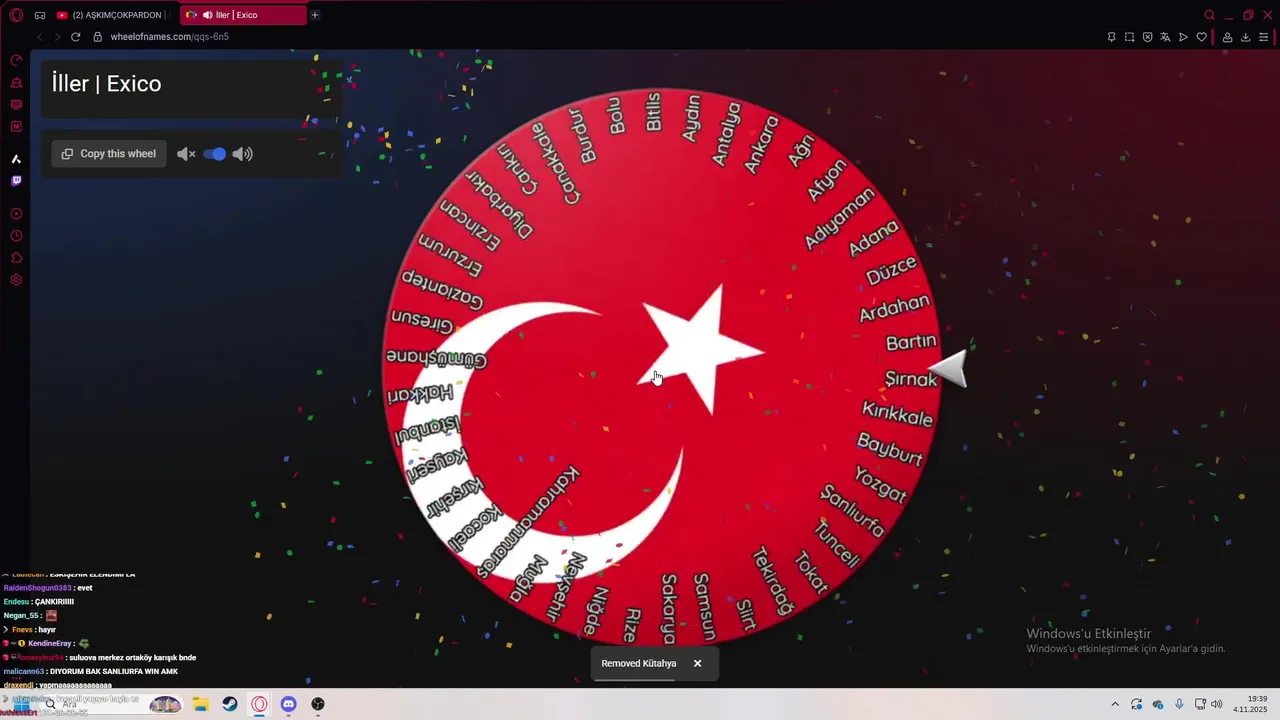Viewport: 1280px width, 720px height.
Task: Open the GX Mods sidebar icon
Action: coord(16,127)
